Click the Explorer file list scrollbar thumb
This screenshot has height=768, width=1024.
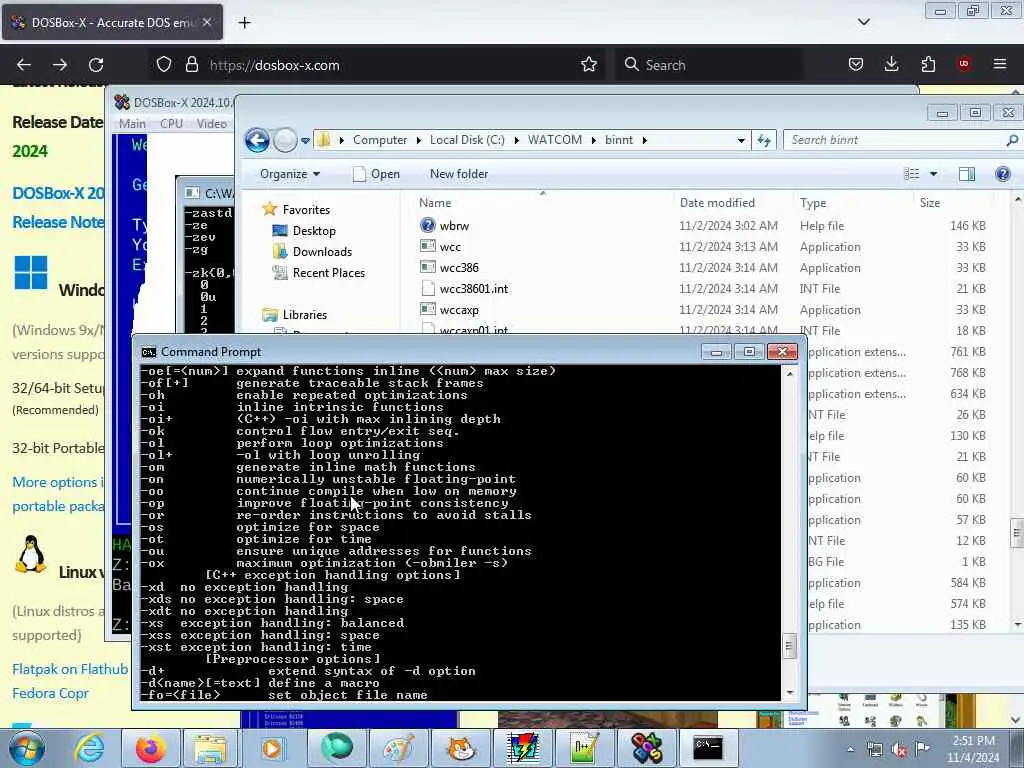click(x=1017, y=532)
